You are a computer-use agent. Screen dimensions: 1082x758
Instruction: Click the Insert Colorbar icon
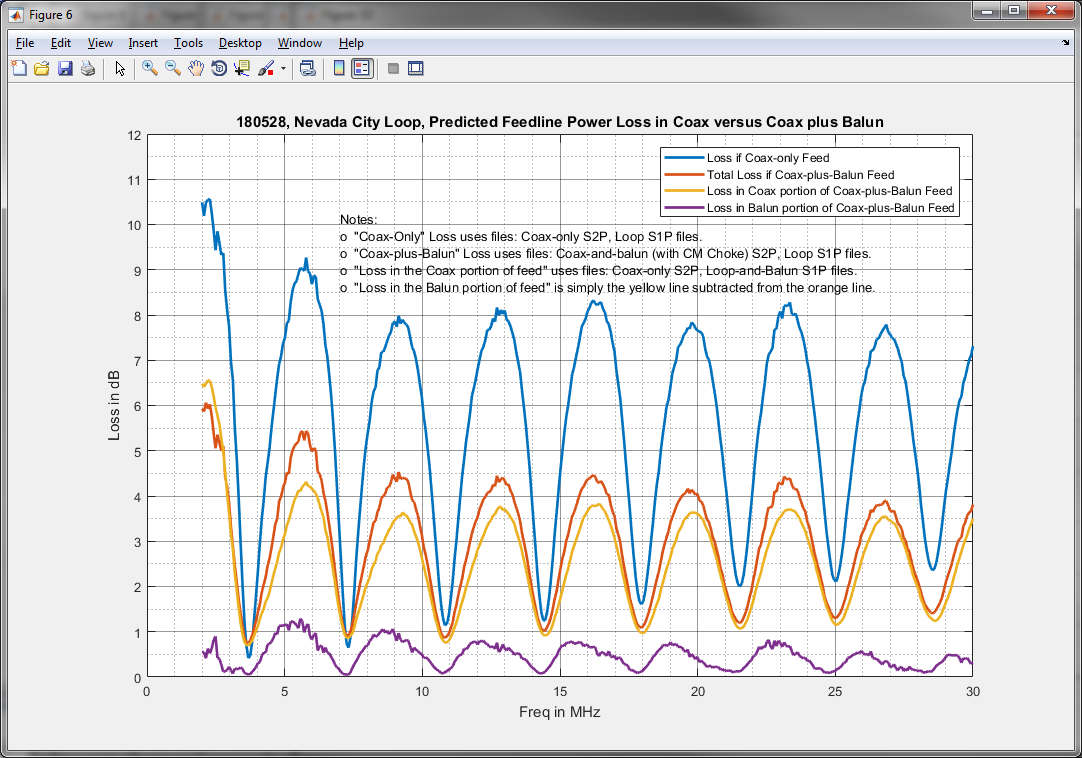click(339, 68)
